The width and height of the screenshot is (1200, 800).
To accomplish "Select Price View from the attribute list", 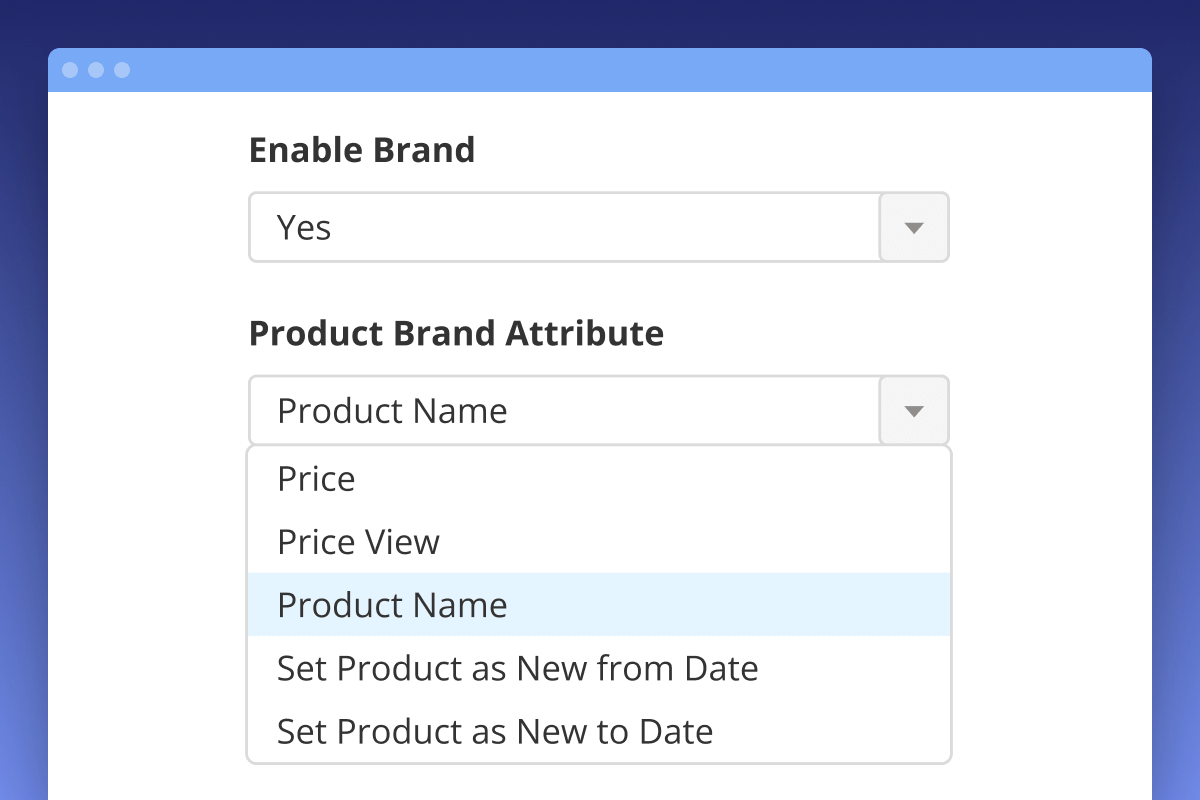I will pyautogui.click(x=357, y=541).
